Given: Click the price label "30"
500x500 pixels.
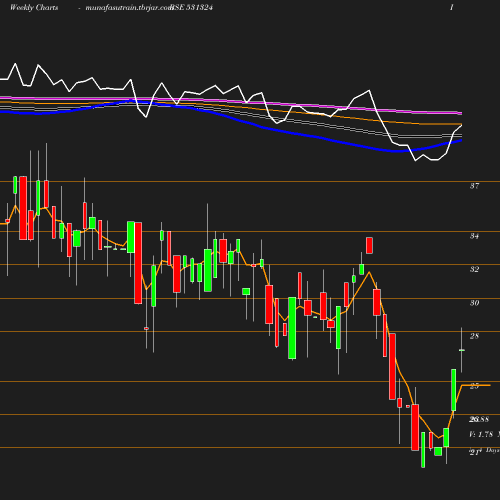Looking at the screenshot, I should (x=474, y=303).
